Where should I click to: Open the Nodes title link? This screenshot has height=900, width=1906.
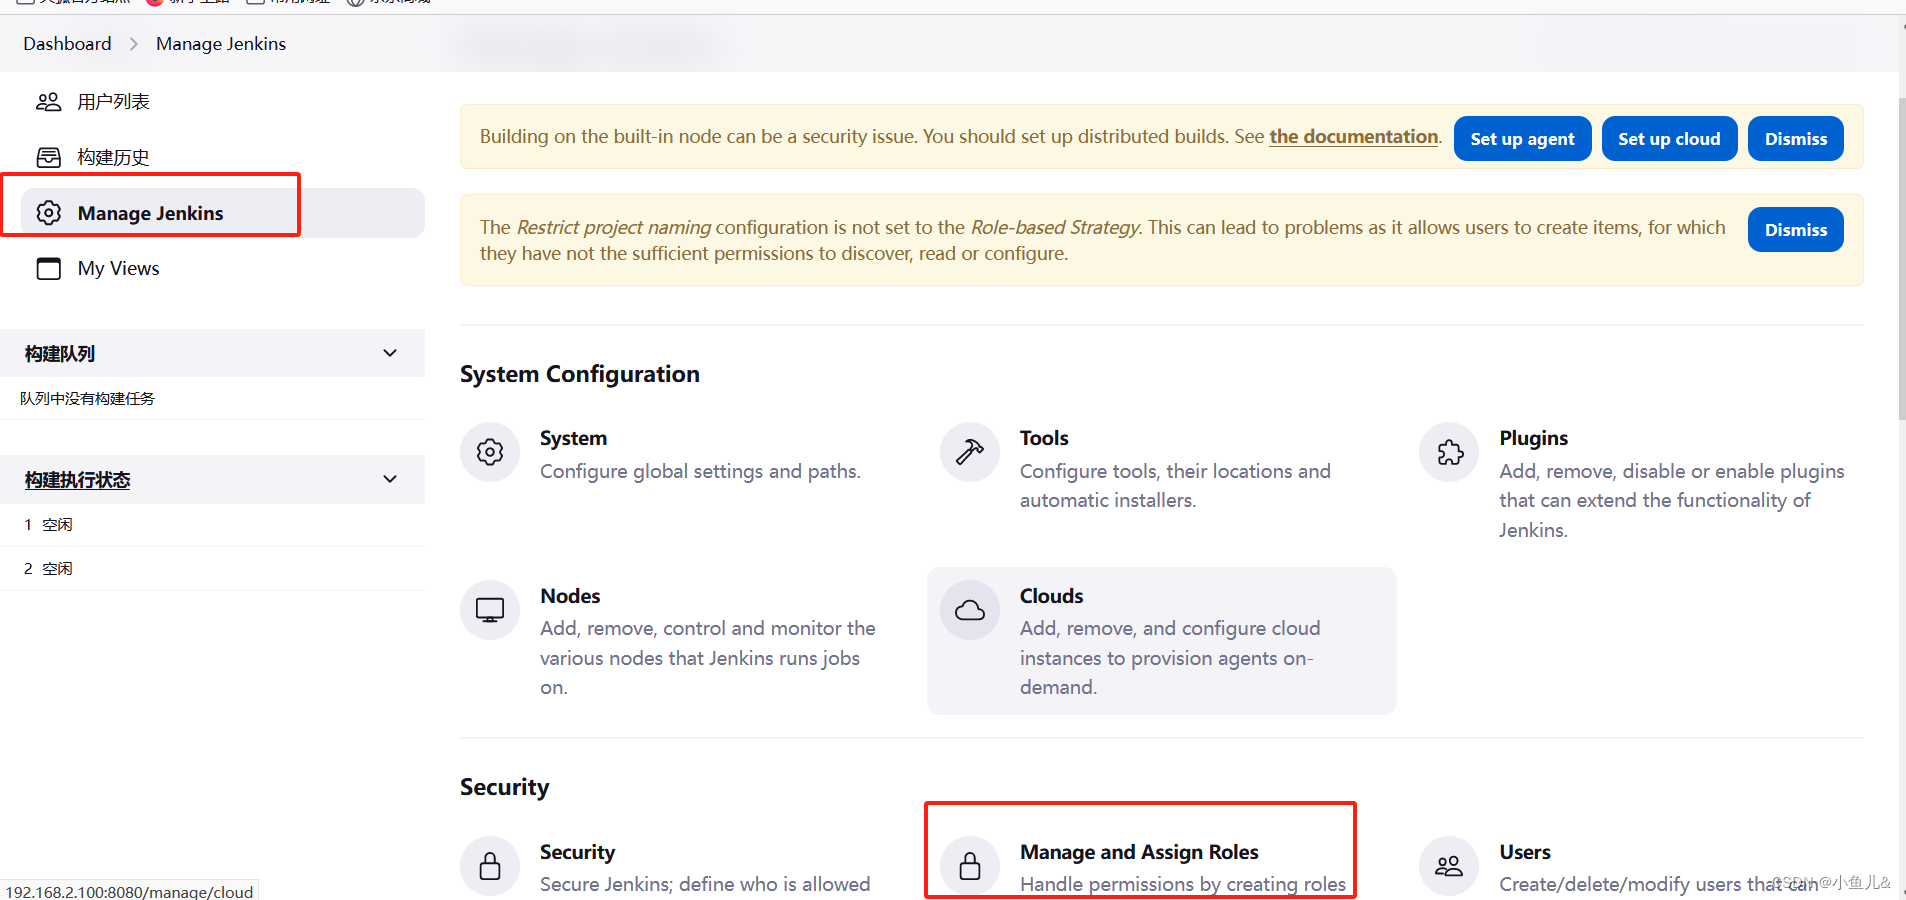[x=570, y=596]
